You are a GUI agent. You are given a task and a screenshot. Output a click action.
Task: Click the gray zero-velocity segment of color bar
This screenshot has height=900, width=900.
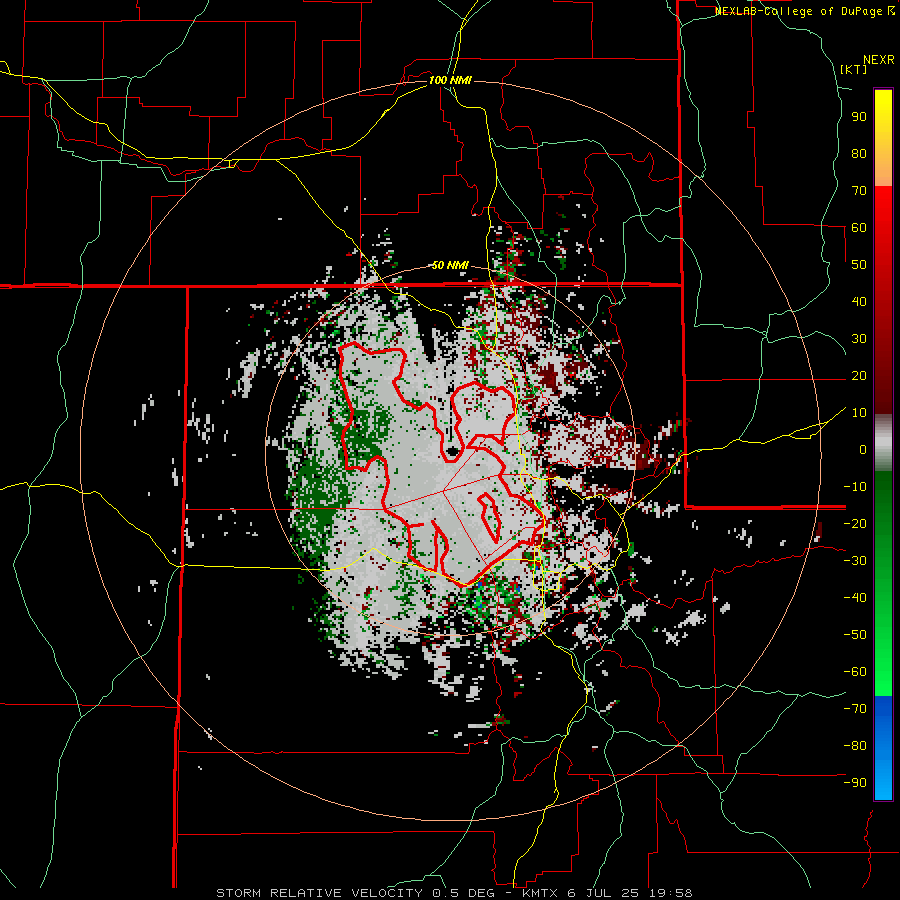click(883, 443)
